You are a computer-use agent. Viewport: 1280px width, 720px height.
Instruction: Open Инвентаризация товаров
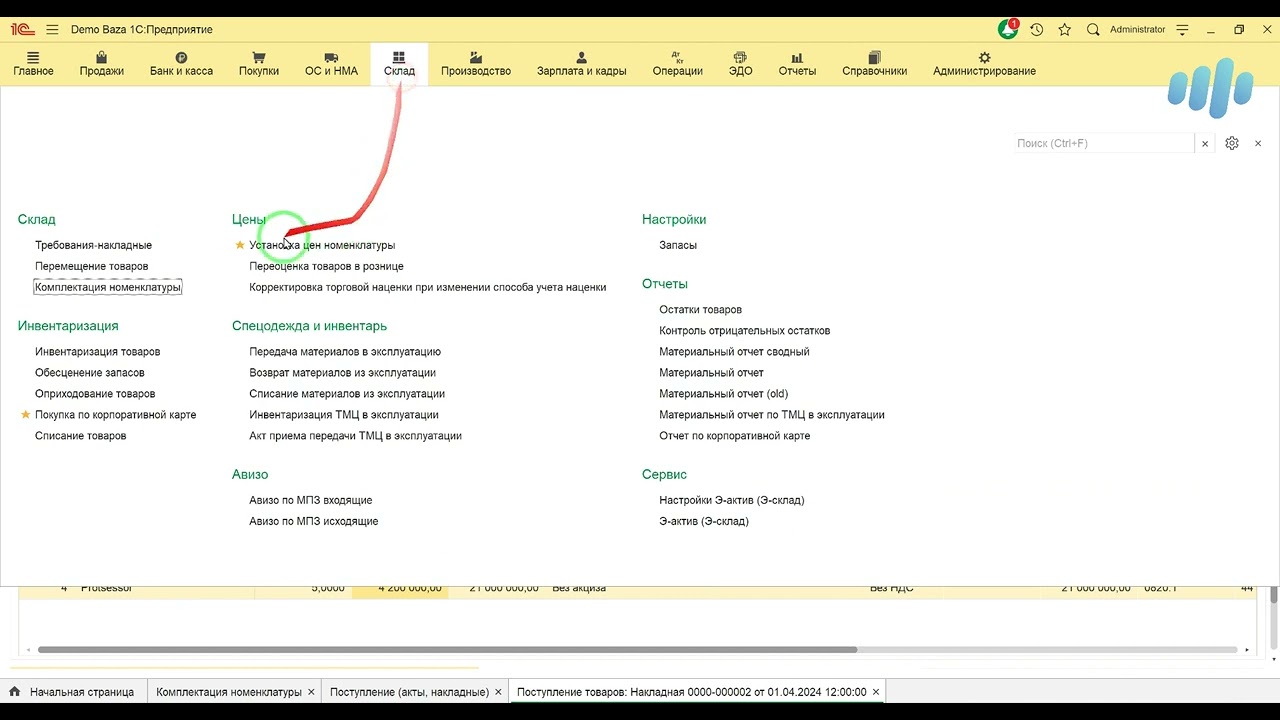[97, 352]
